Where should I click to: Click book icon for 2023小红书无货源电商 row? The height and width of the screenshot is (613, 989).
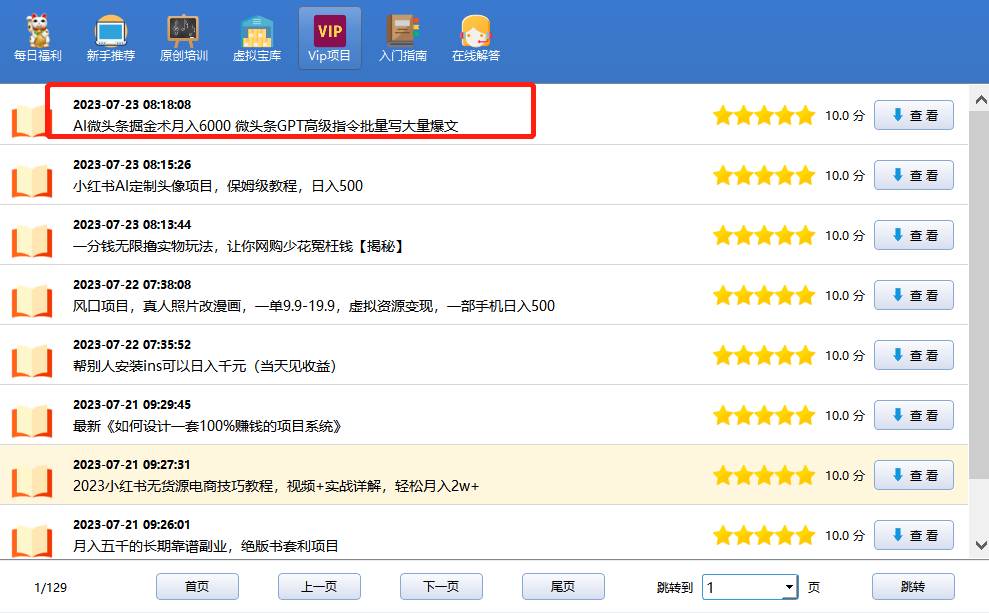coord(32,481)
